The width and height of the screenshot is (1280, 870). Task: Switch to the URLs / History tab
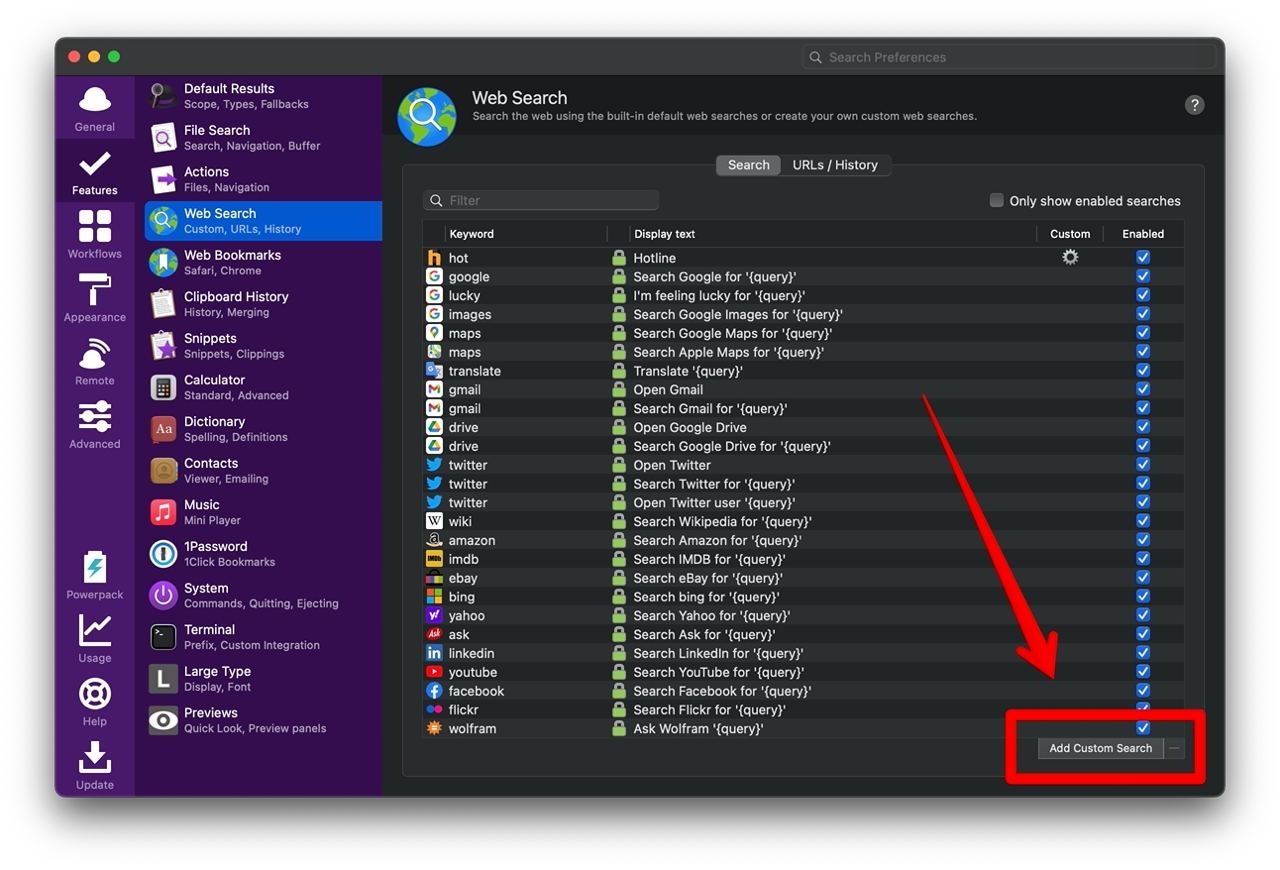835,165
